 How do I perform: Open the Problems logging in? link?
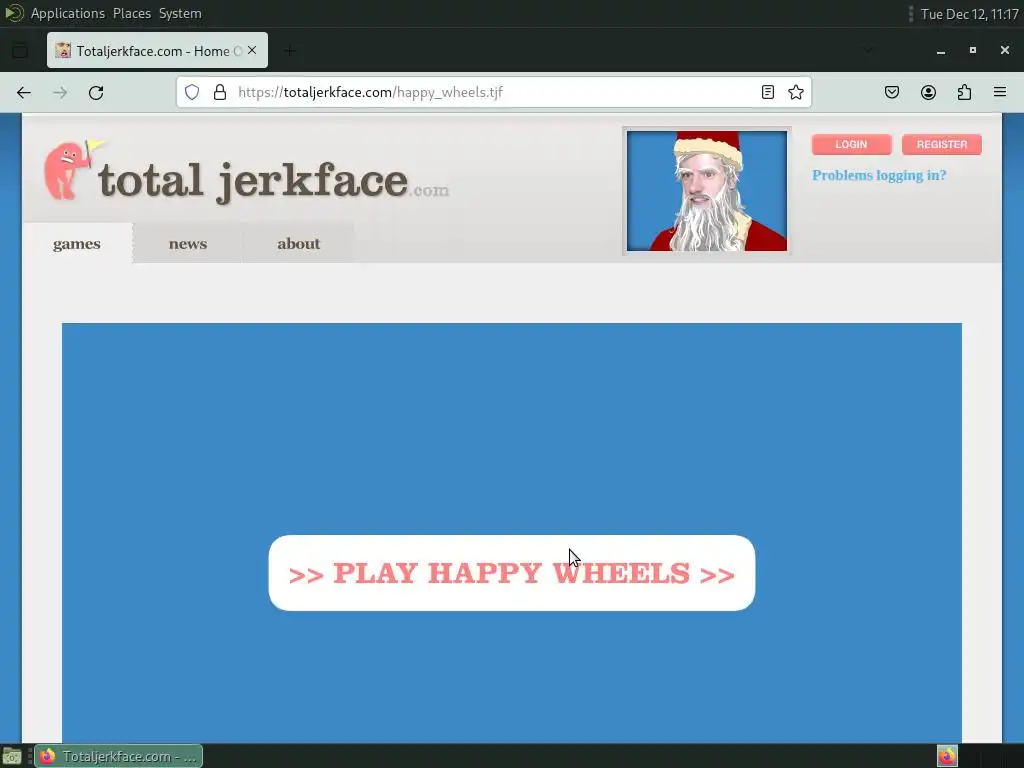[879, 175]
